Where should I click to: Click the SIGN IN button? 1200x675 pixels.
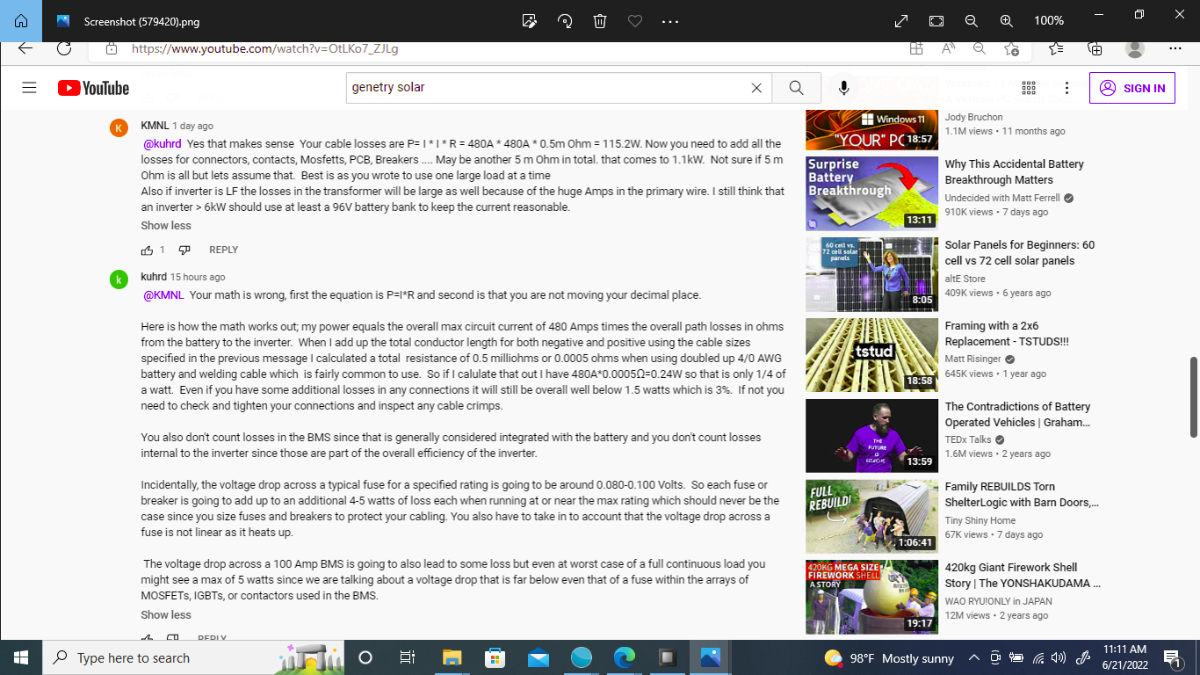pos(1132,88)
